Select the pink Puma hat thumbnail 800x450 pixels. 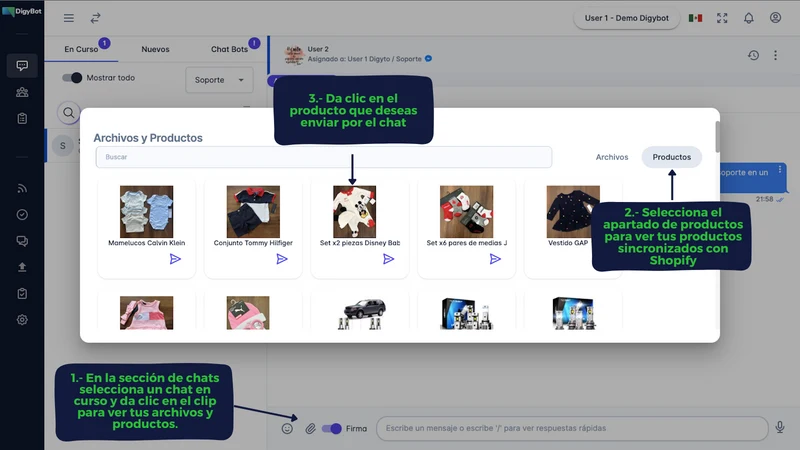(x=248, y=313)
